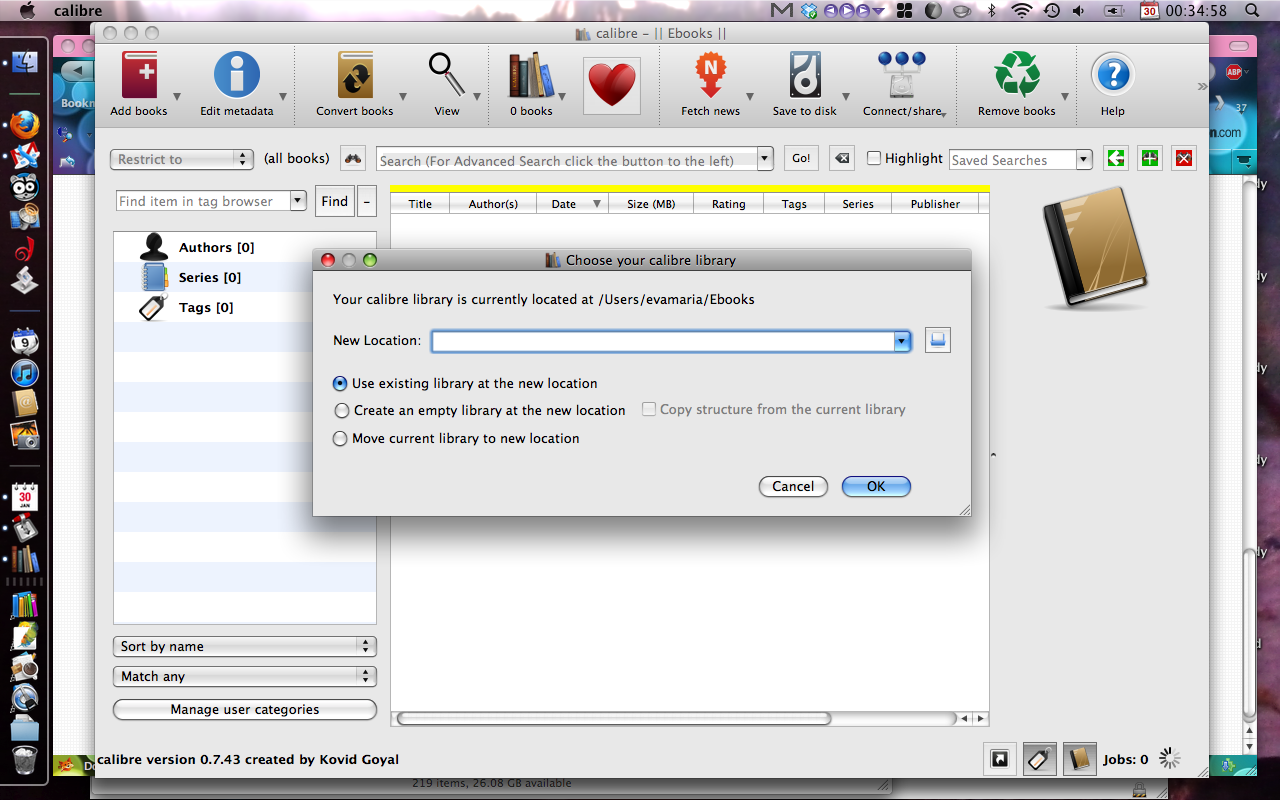Sort by the Date column header
This screenshot has width=1280, height=800.
573,204
